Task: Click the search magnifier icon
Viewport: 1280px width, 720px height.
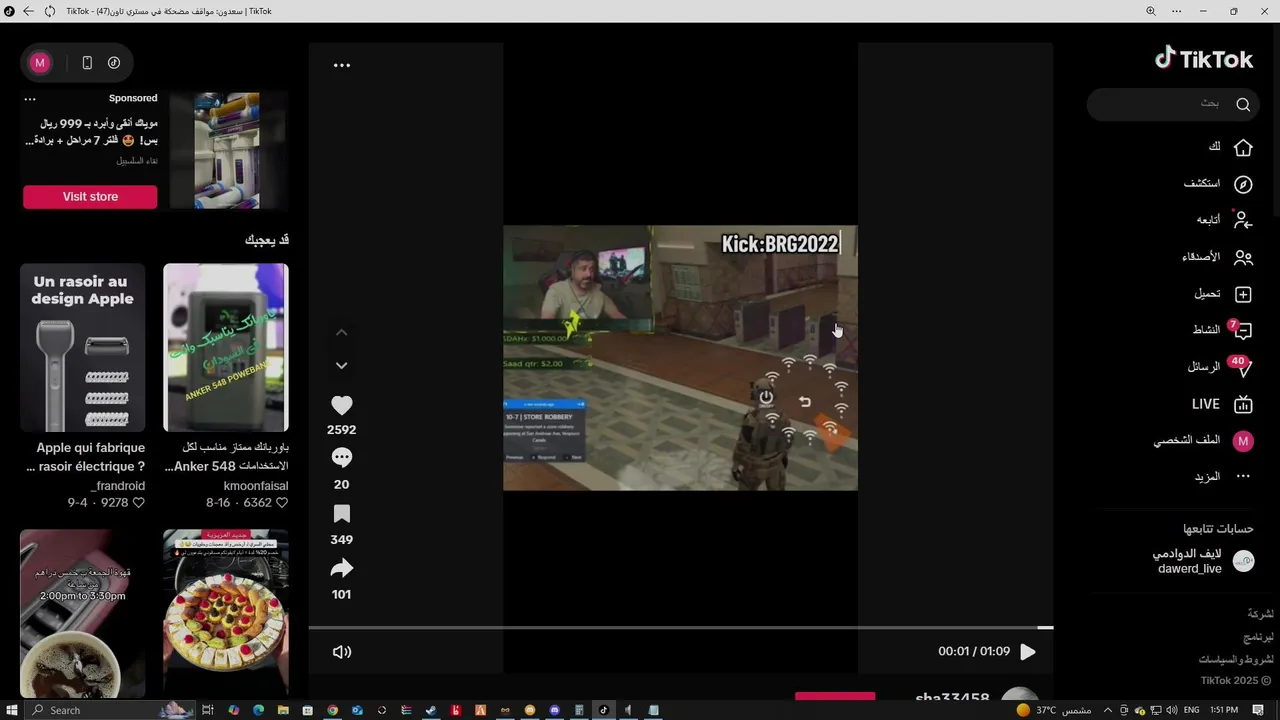Action: pyautogui.click(x=1243, y=104)
